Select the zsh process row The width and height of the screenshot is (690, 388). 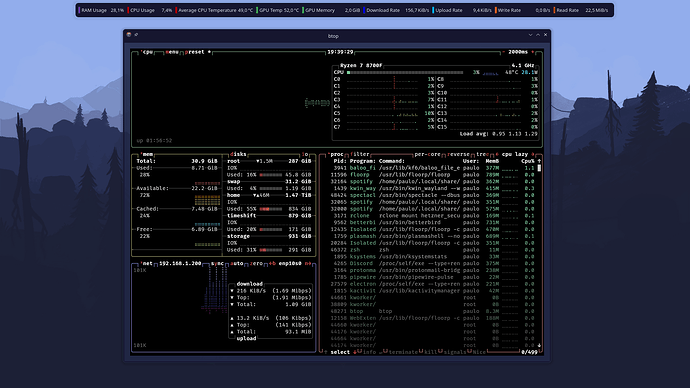(x=433, y=249)
